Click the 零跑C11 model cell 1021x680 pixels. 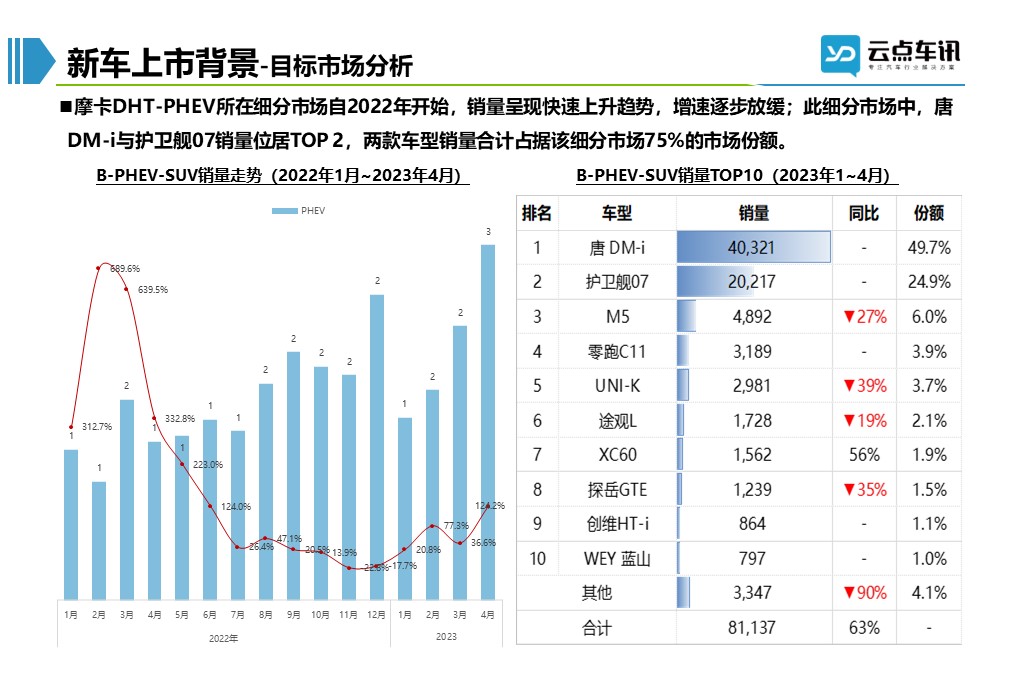coord(617,352)
